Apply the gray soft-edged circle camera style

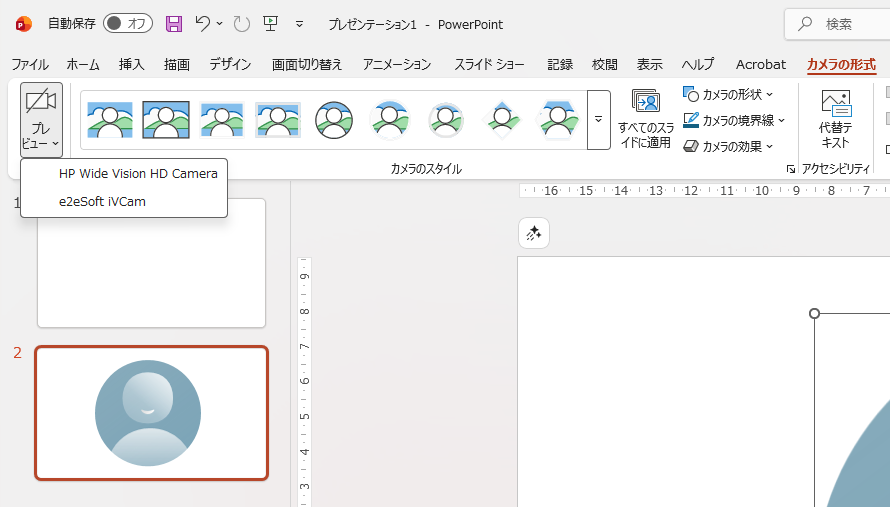[x=446, y=120]
